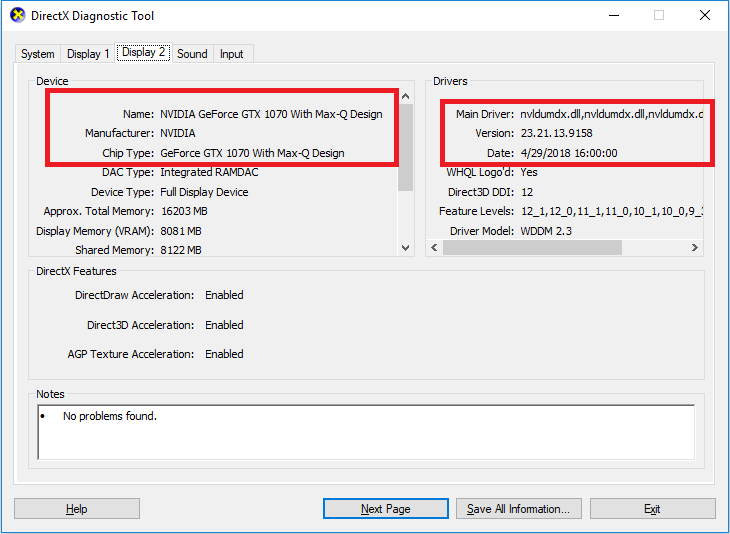Open the Display 1 tab
The image size is (730, 534).
click(88, 54)
